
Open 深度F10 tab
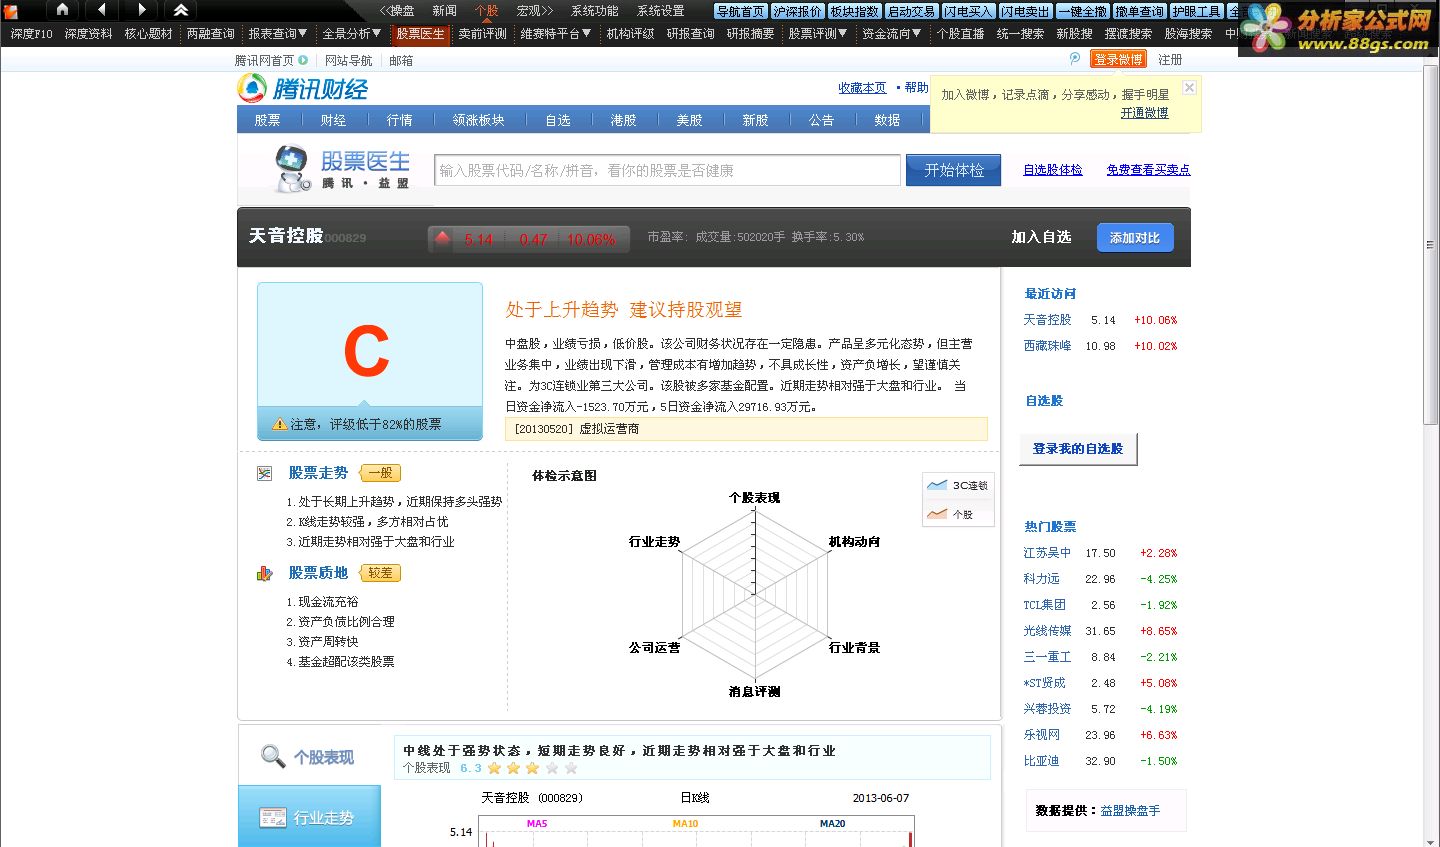[x=31, y=33]
